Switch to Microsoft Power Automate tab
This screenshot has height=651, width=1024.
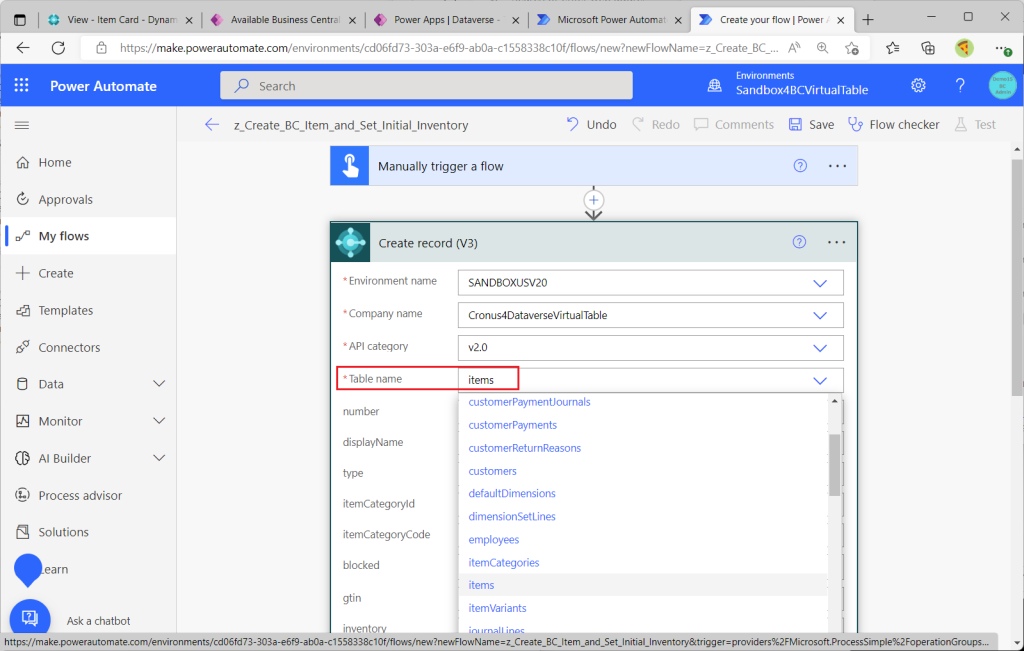(x=610, y=20)
